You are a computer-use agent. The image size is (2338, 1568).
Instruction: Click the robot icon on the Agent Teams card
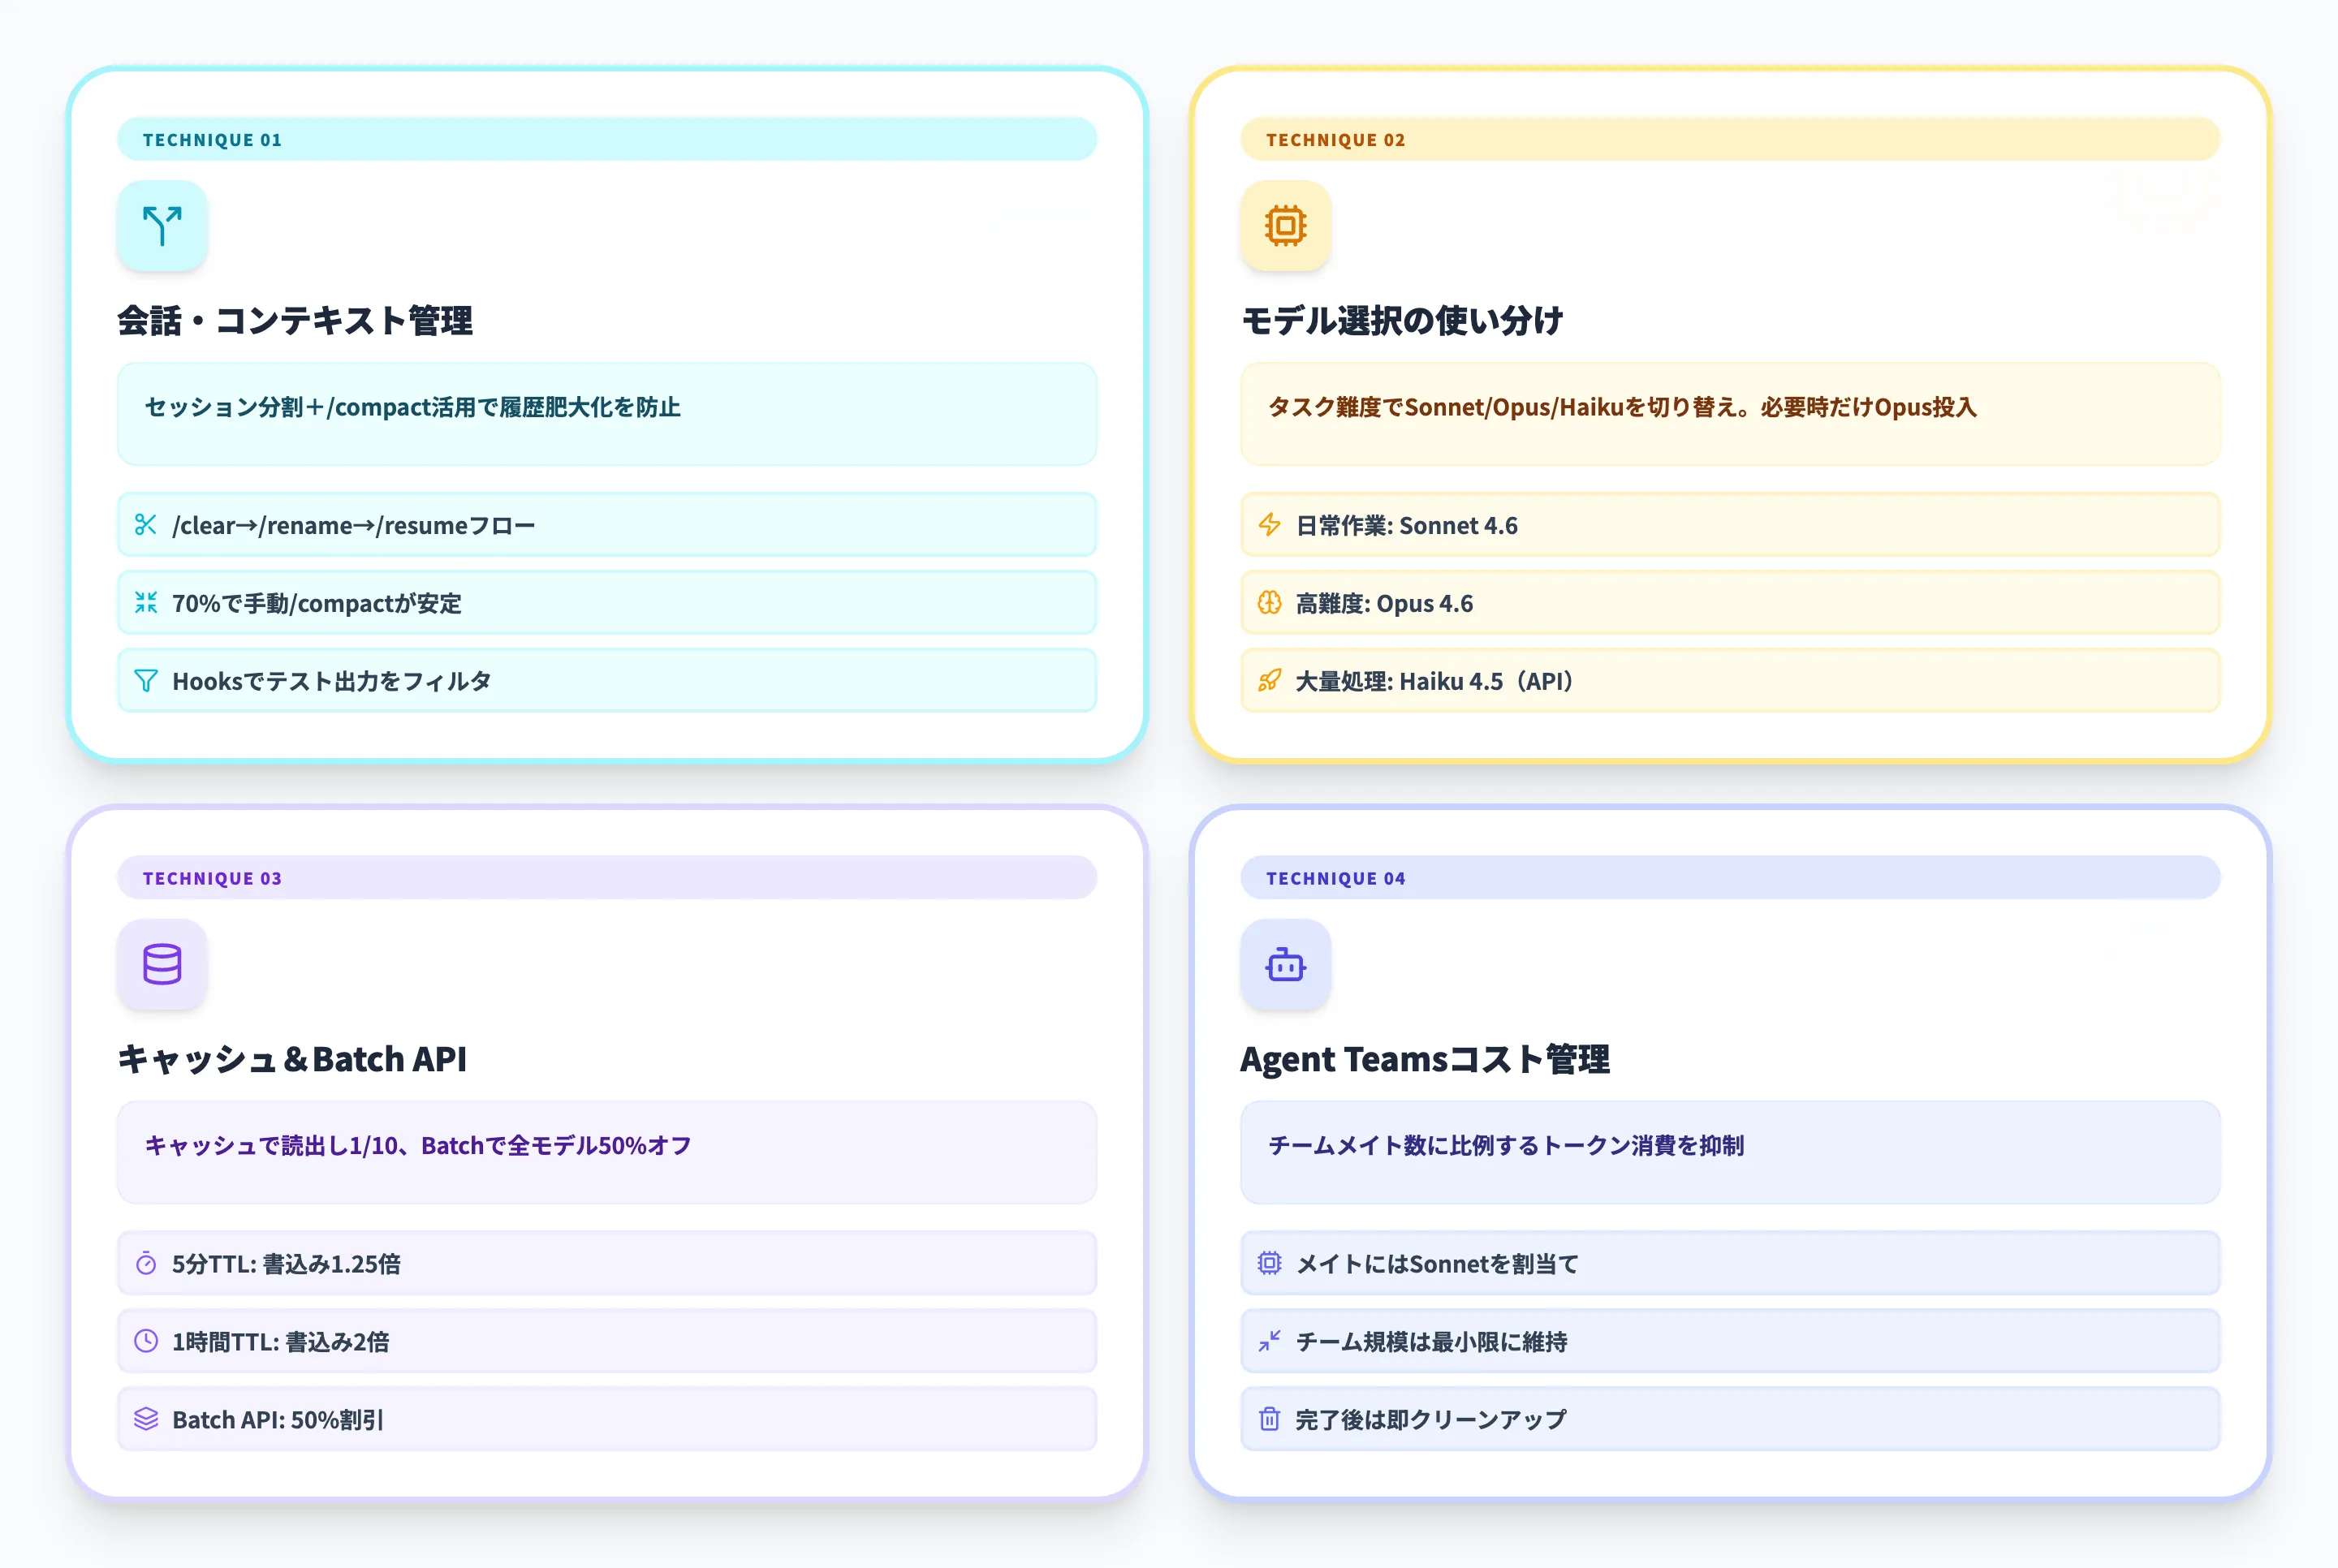pos(1286,965)
